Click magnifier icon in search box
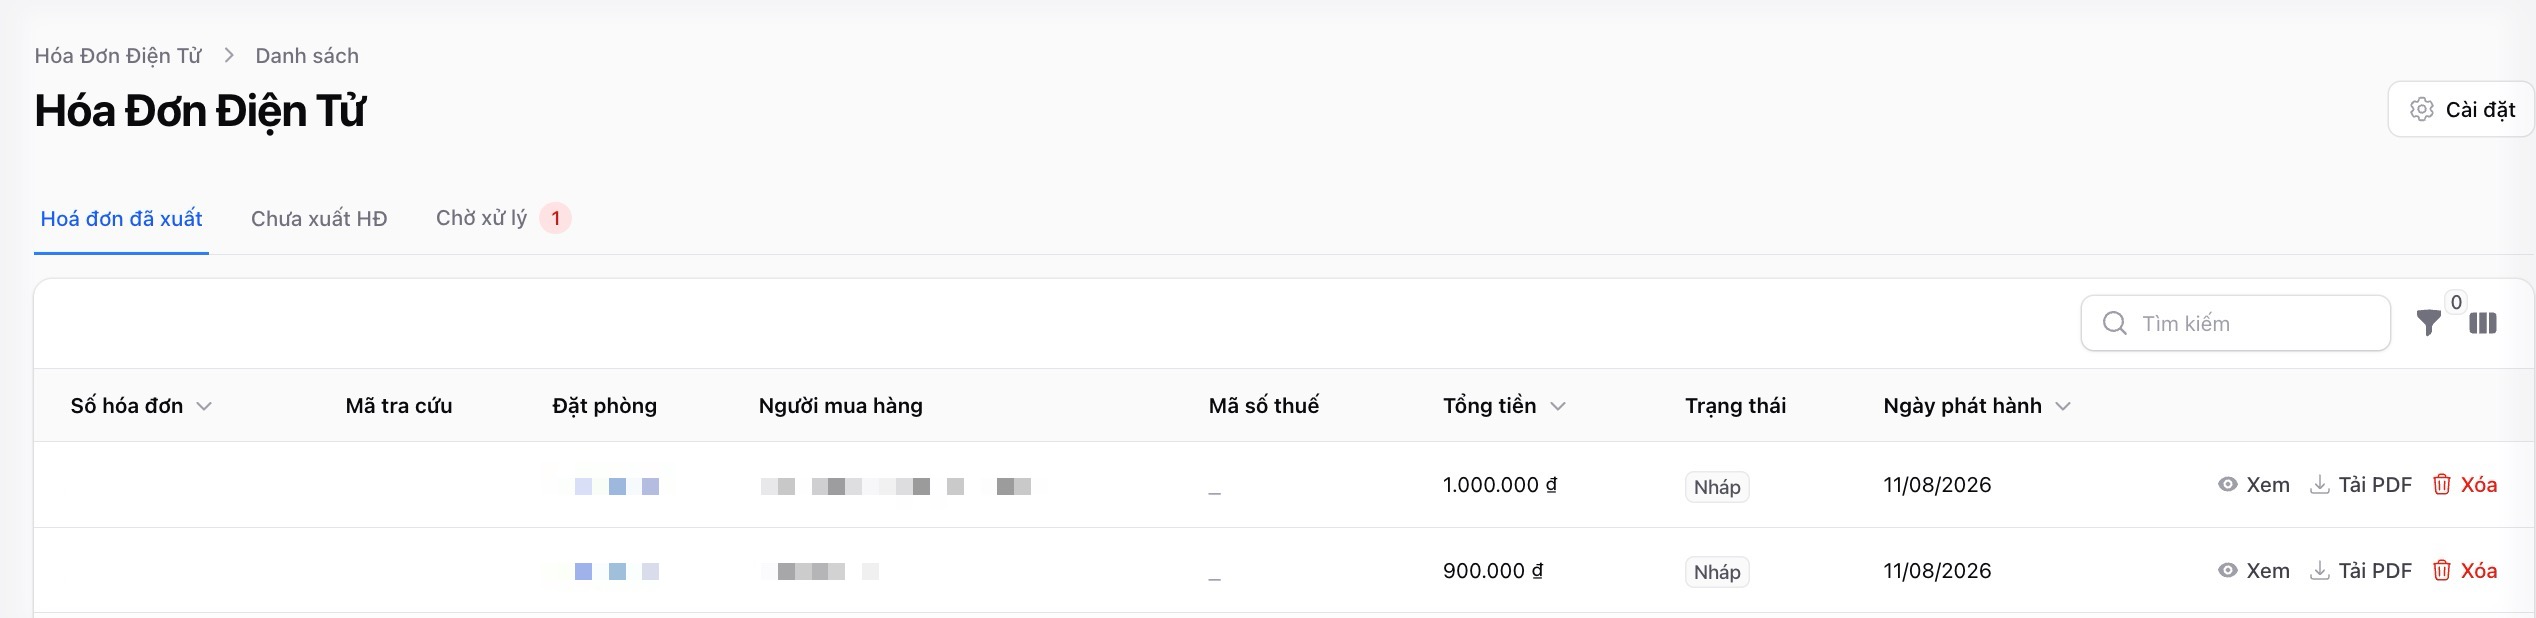The image size is (2536, 618). [x=2114, y=323]
